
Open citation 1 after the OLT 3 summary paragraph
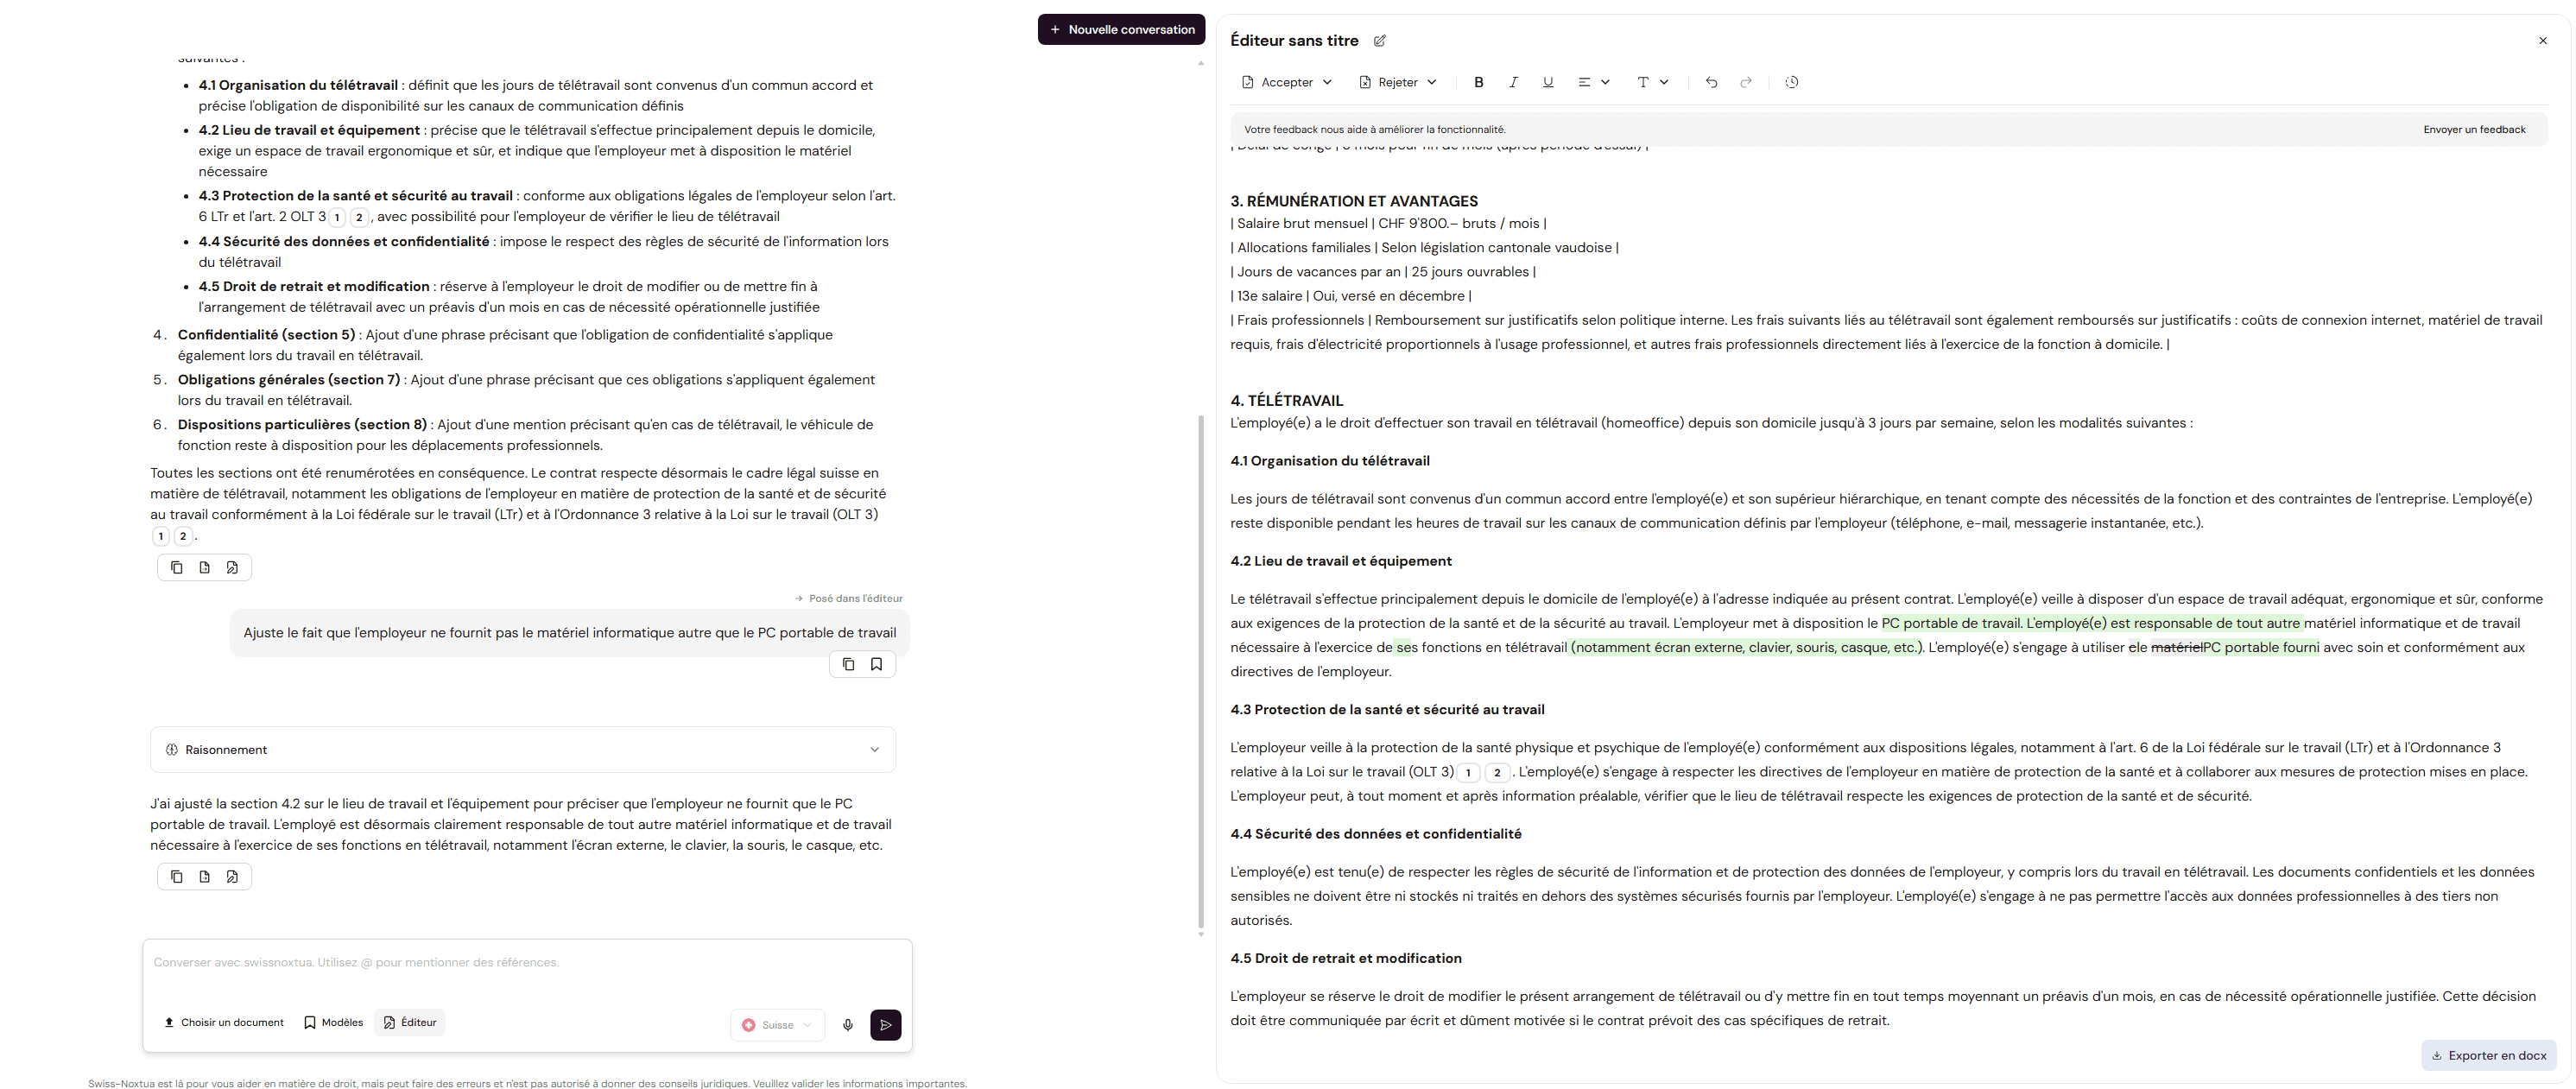click(161, 536)
